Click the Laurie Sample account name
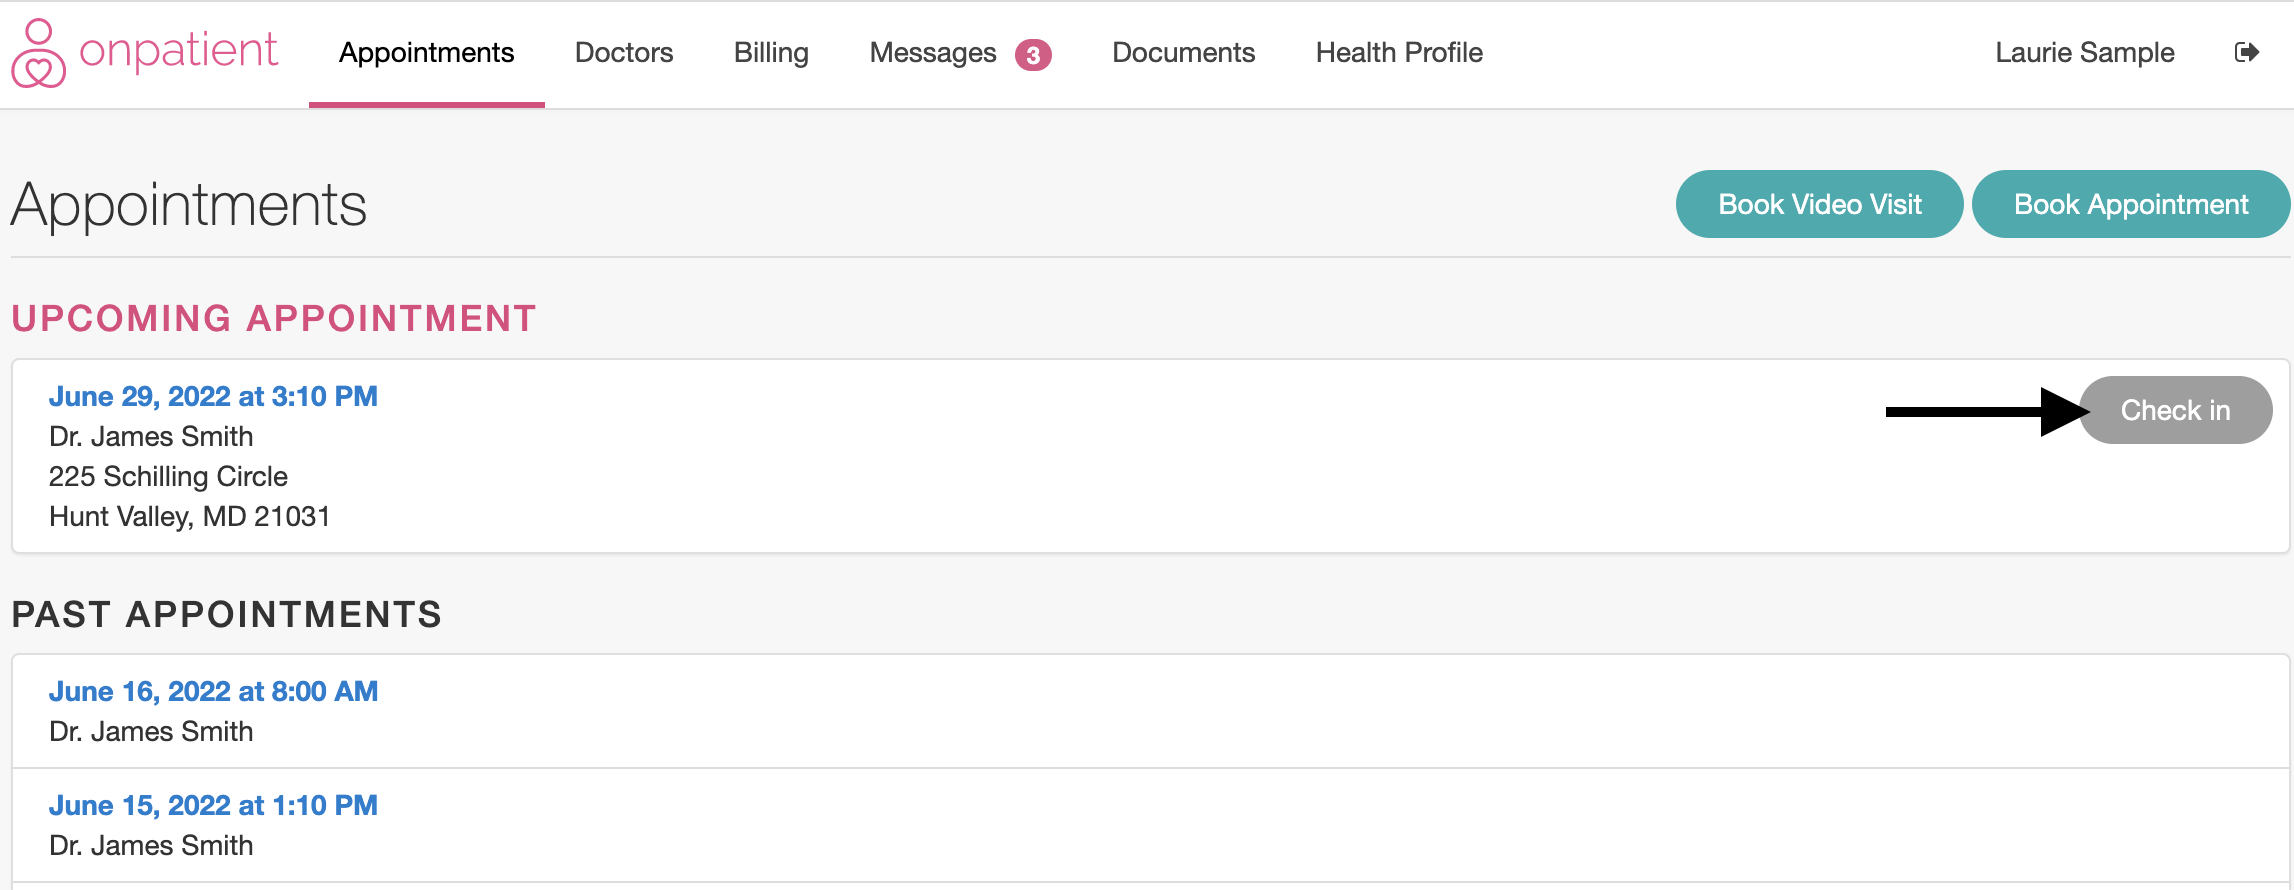The image size is (2294, 890). coord(2085,53)
